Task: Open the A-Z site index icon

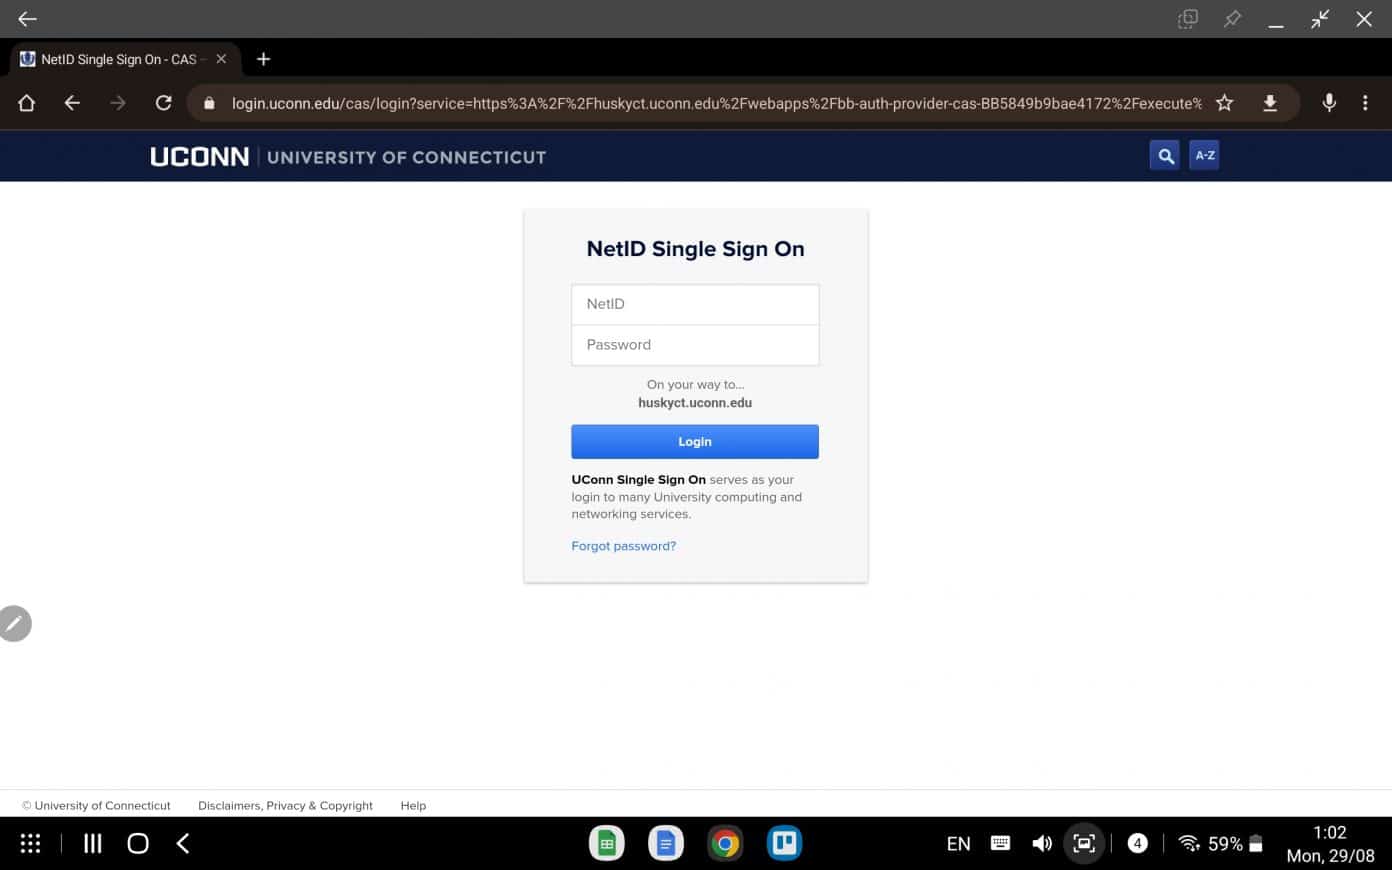Action: tap(1204, 154)
